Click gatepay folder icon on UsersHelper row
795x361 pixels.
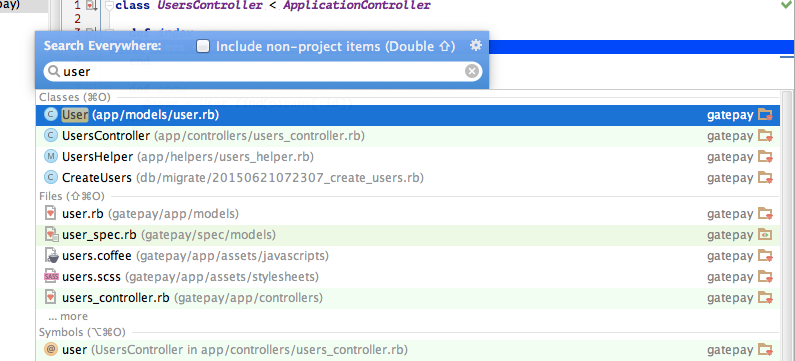coord(766,157)
